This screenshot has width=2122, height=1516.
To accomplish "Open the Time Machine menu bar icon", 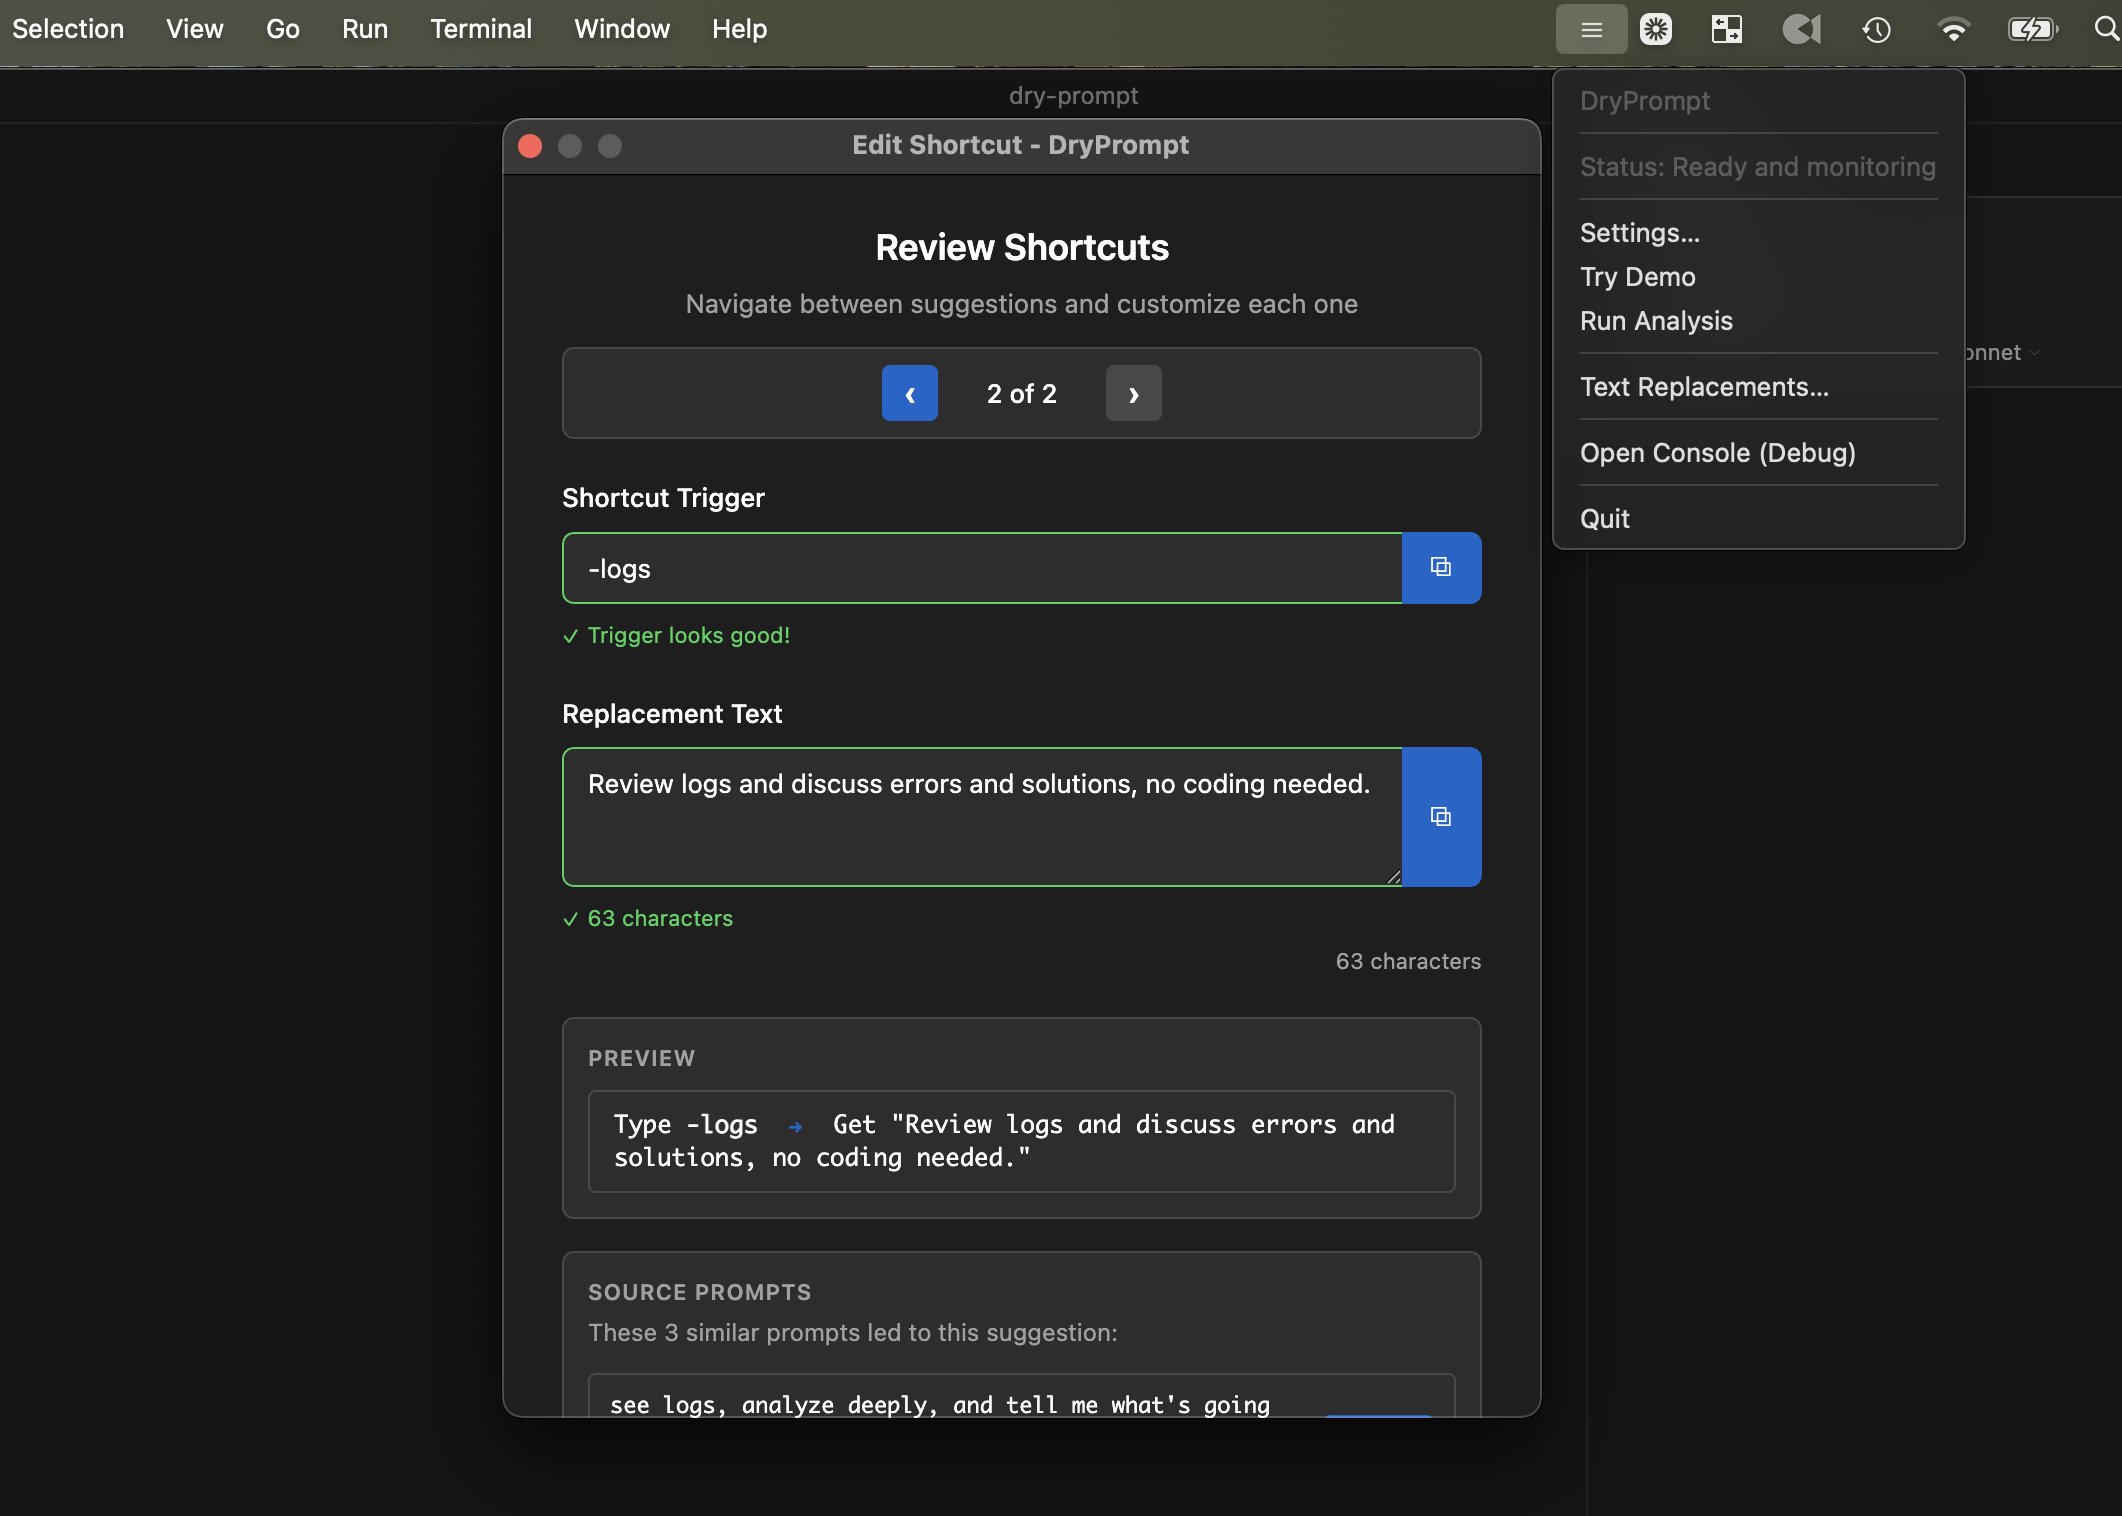I will click(x=1876, y=29).
